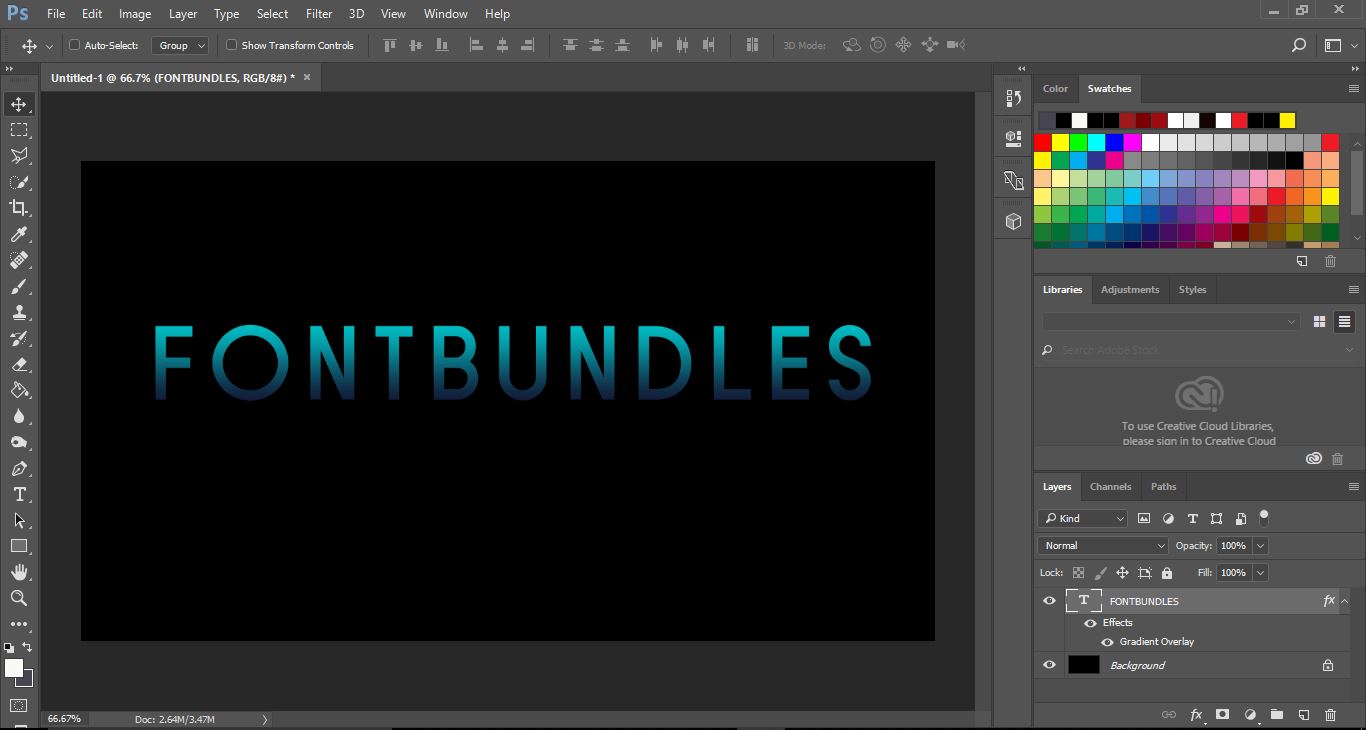Delete layer with Layers panel trash icon
This screenshot has height=730, width=1366.
(x=1330, y=715)
